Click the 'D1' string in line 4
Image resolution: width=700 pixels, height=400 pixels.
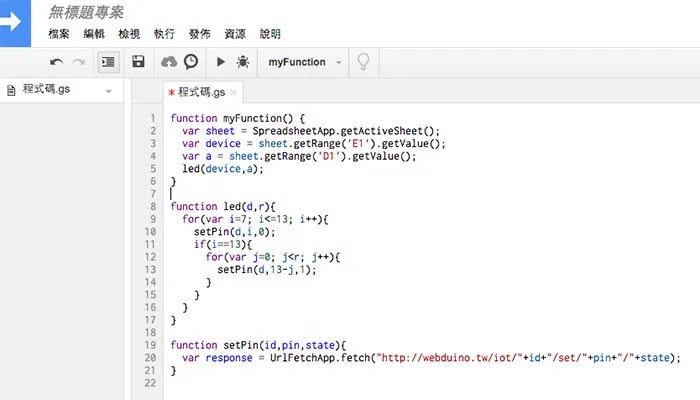[x=329, y=156]
